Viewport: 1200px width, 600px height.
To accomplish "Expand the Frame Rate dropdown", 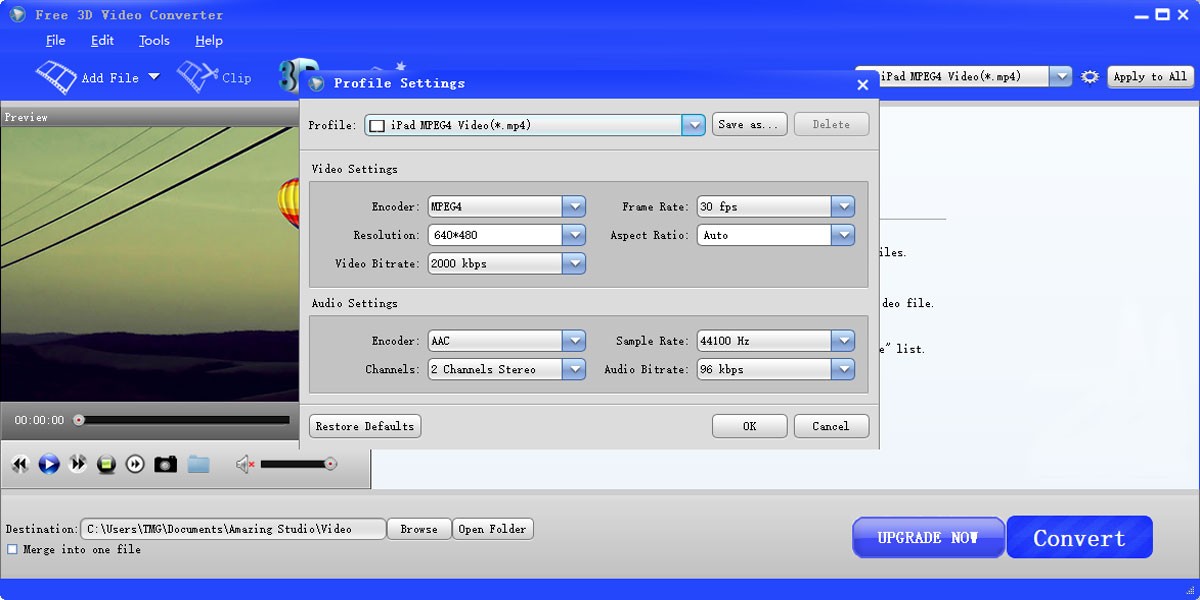I will [x=843, y=206].
